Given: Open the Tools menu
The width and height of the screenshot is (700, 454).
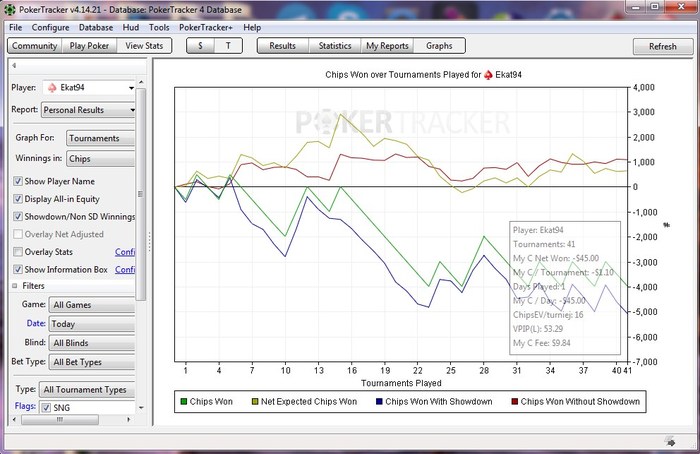Looking at the screenshot, I should coord(159,28).
